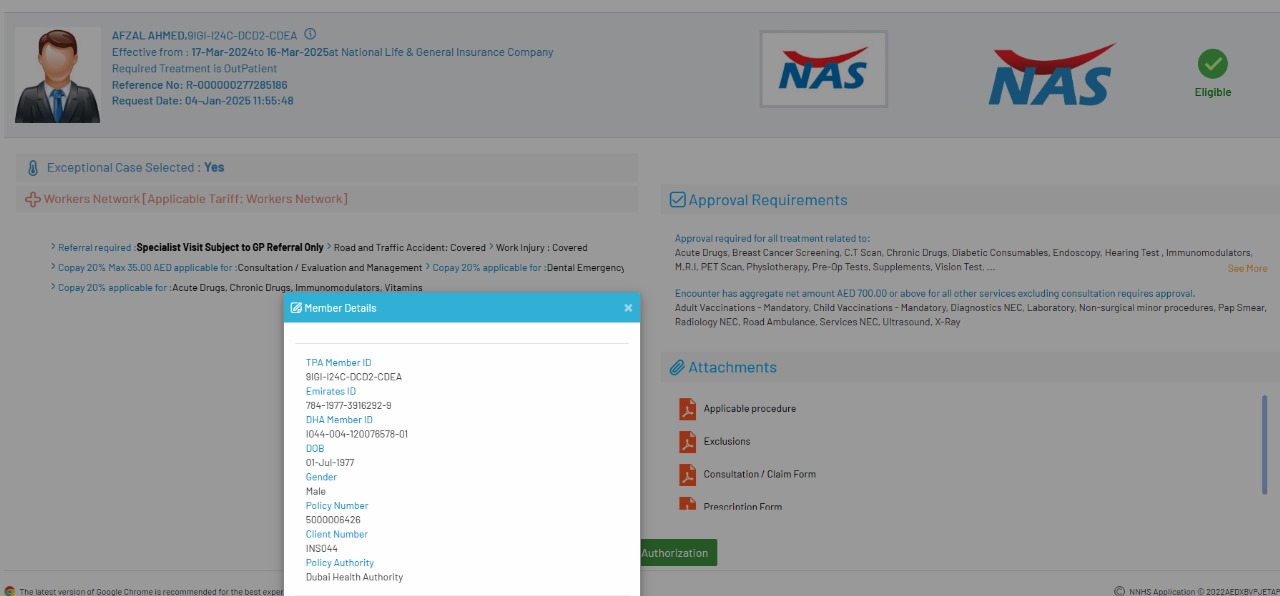
Task: Click the Gender value Male
Action: coord(316,492)
